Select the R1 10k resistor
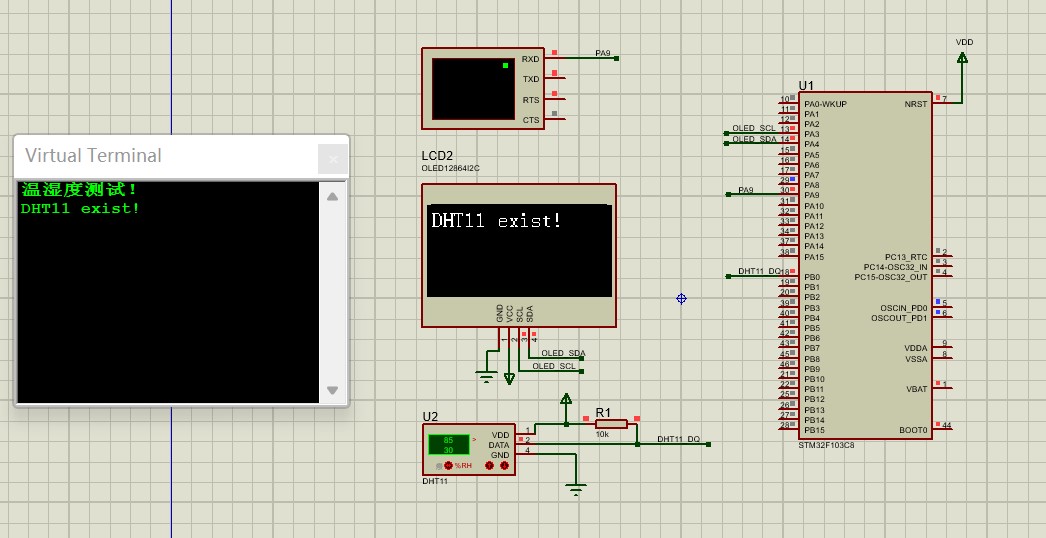 [610, 424]
